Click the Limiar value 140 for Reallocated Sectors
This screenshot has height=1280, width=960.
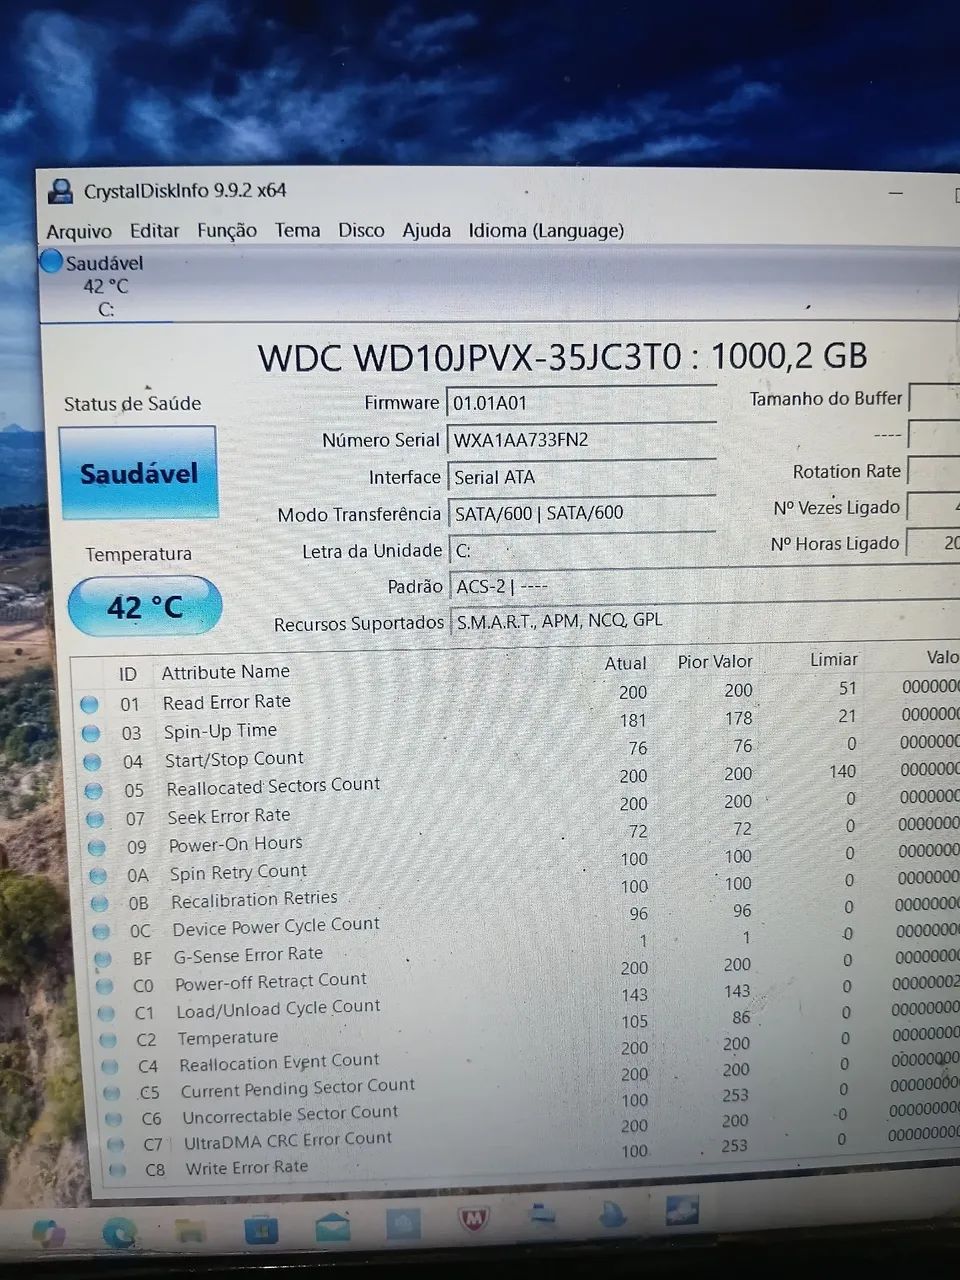(x=842, y=772)
